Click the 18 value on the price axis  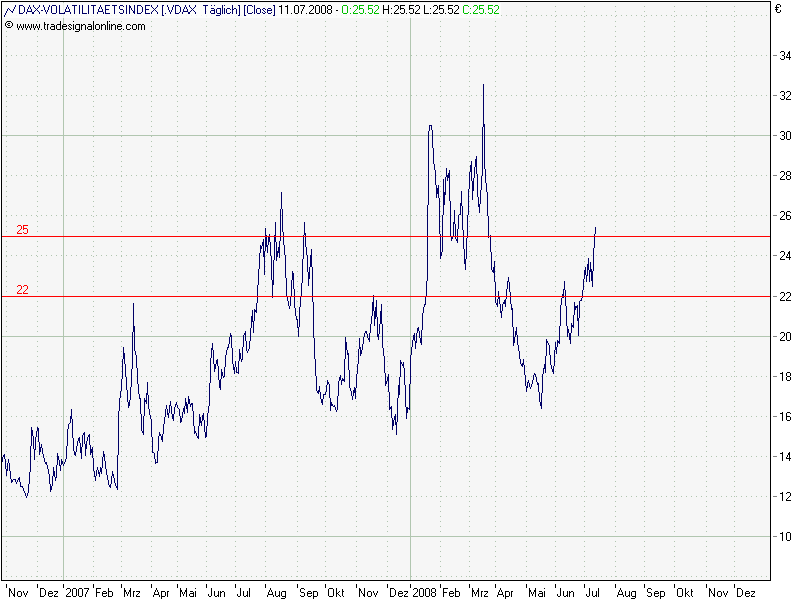point(785,377)
